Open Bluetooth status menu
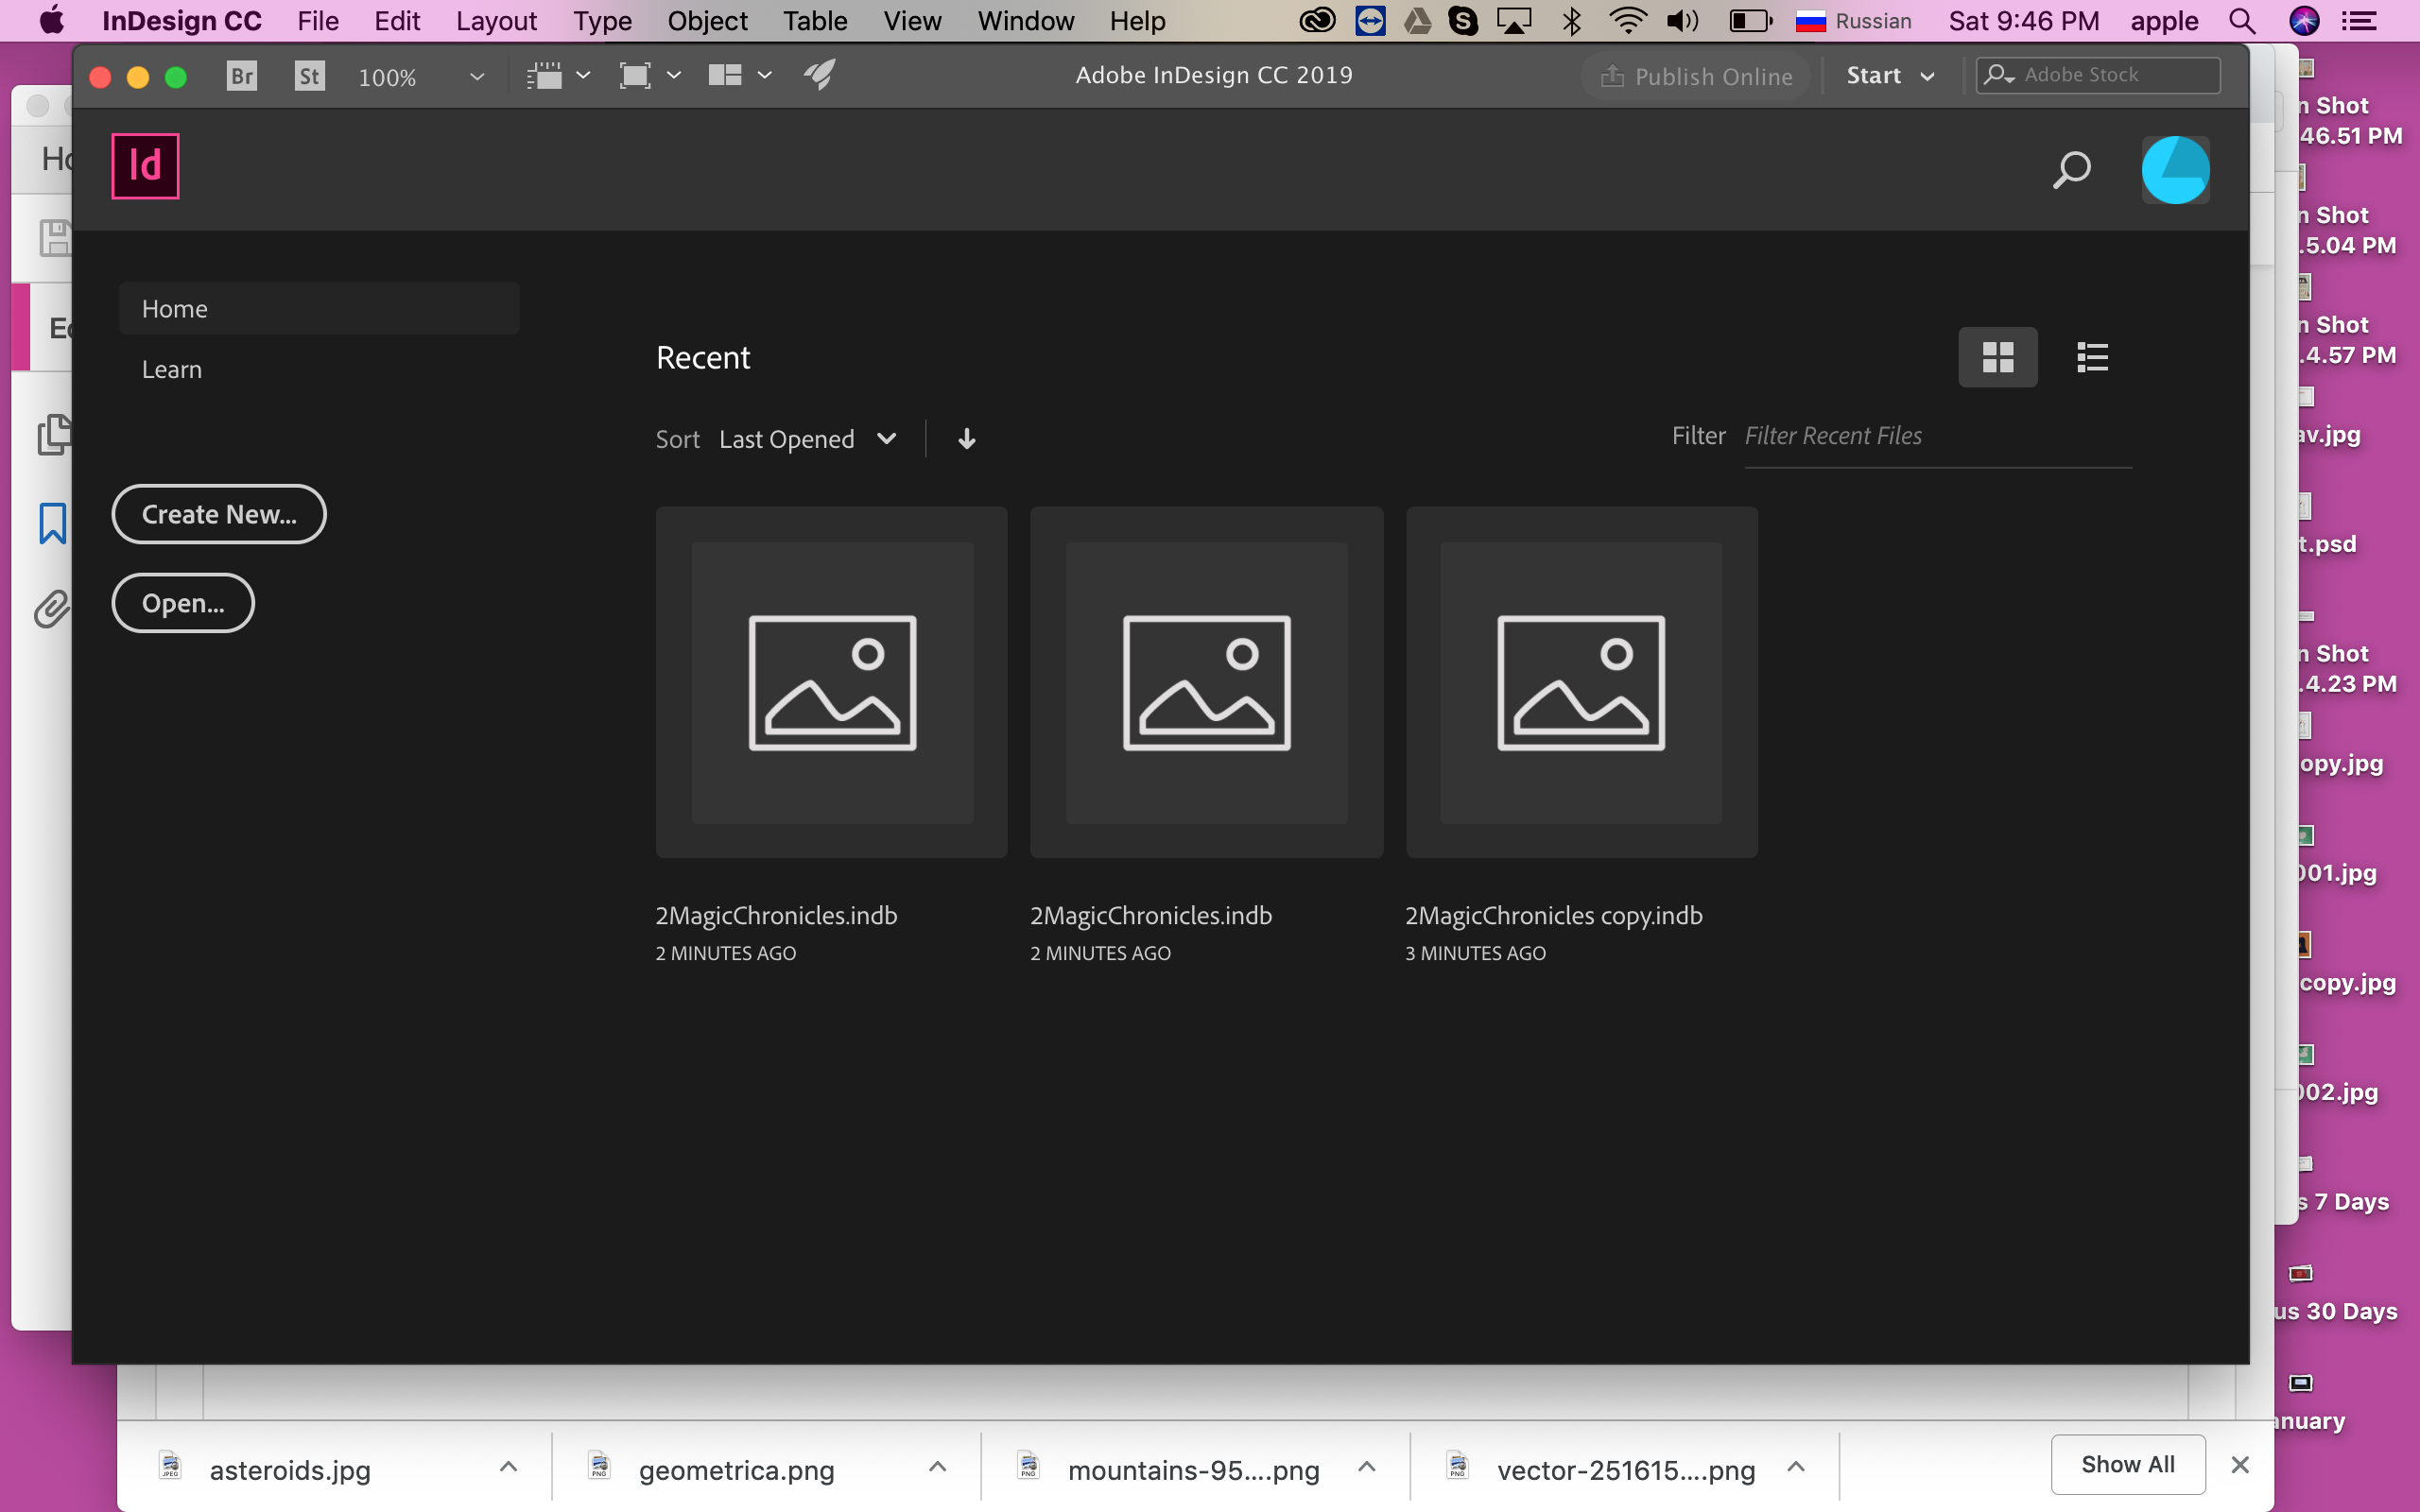This screenshot has height=1512, width=2420. pos(1571,21)
